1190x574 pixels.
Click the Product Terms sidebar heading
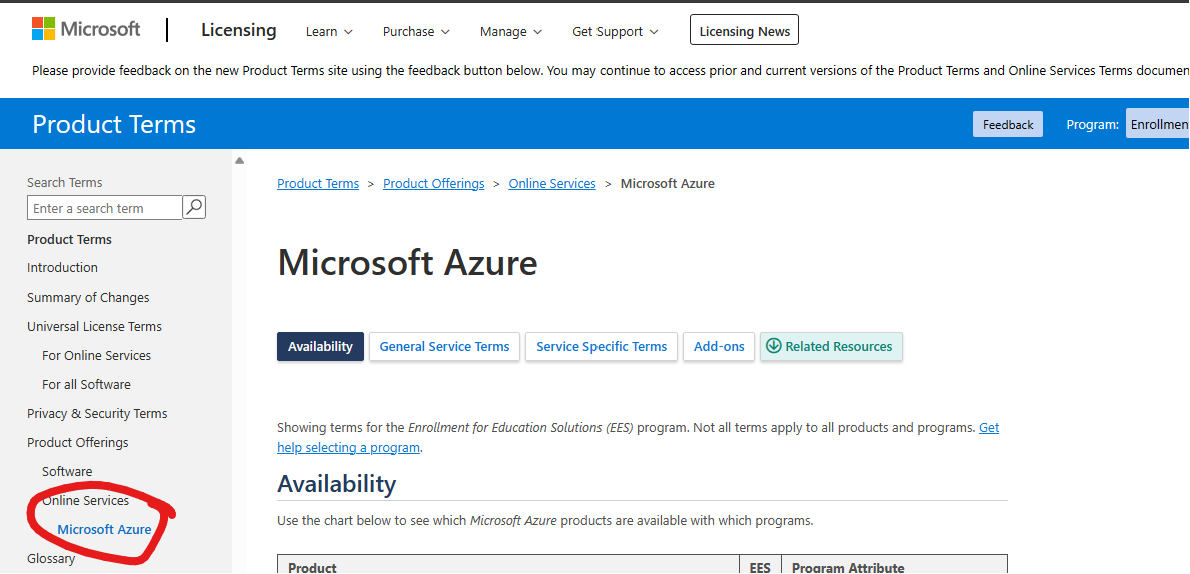(69, 239)
